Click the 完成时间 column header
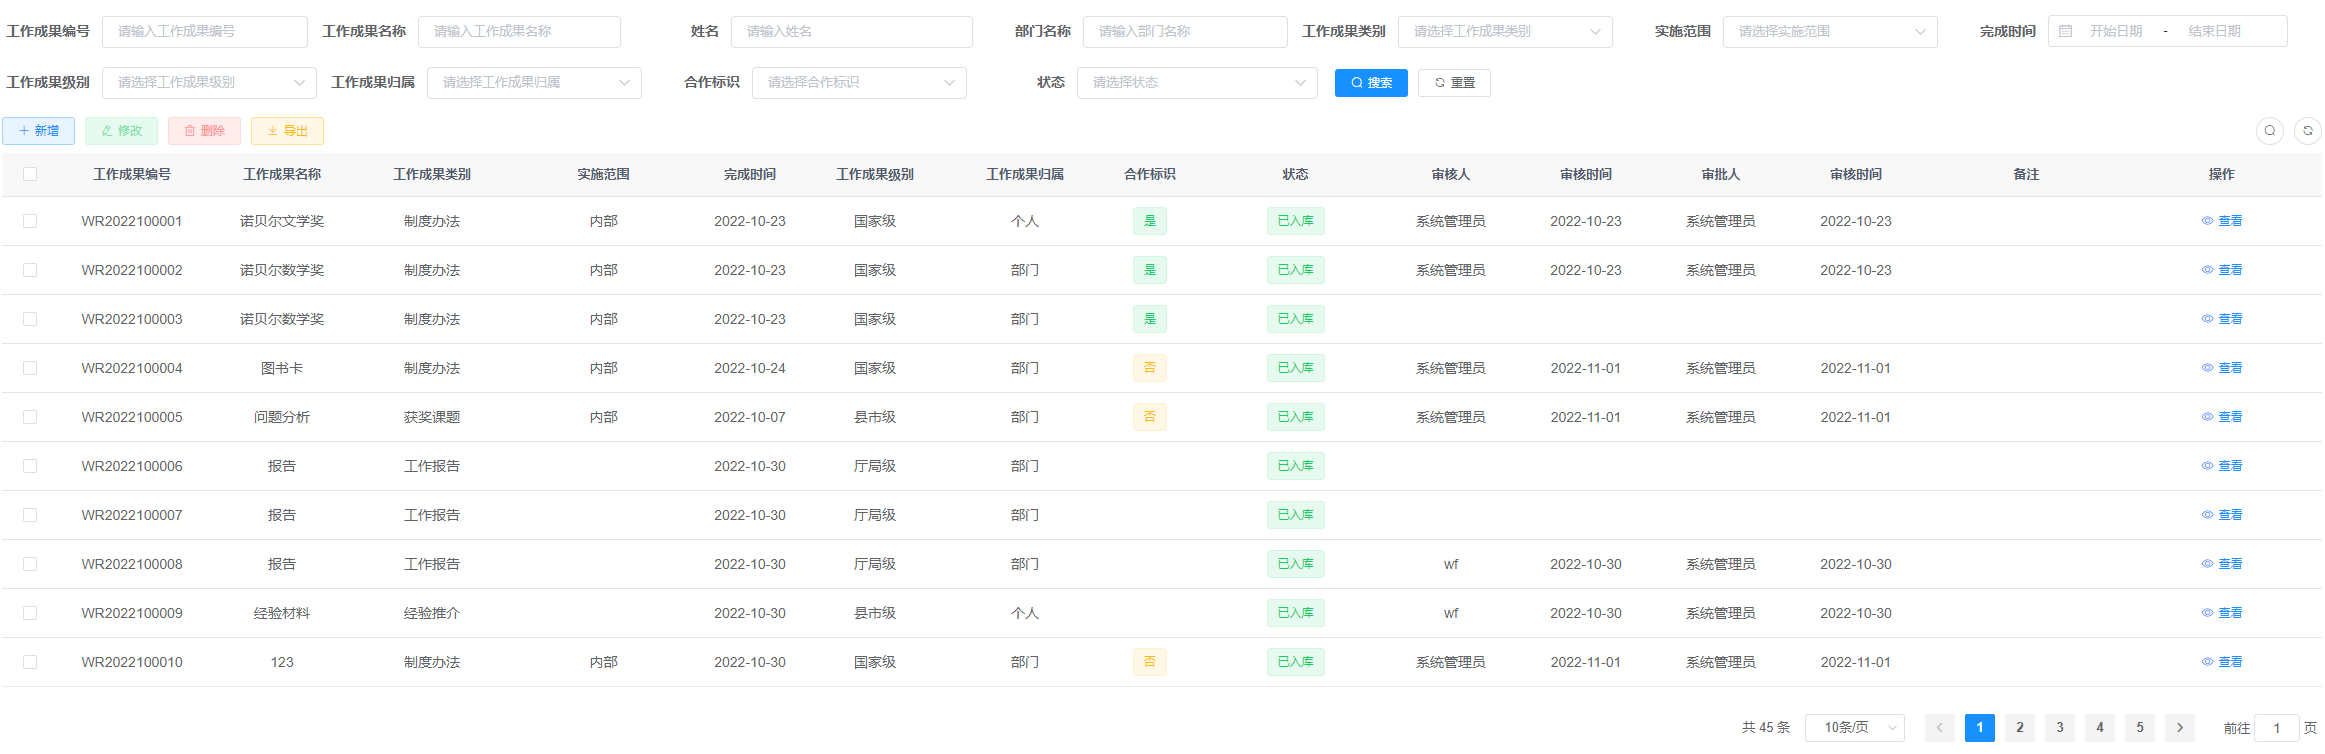The image size is (2325, 754). 750,174
